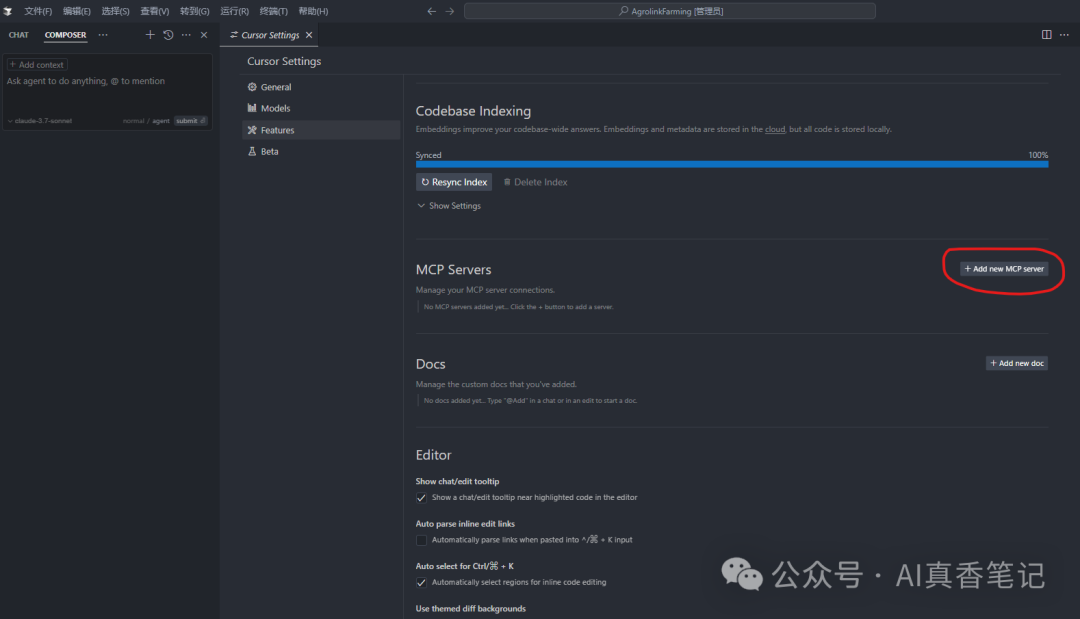The width and height of the screenshot is (1080, 619).
Task: Open more options beside the COMPOSER tab
Action: (x=103, y=35)
